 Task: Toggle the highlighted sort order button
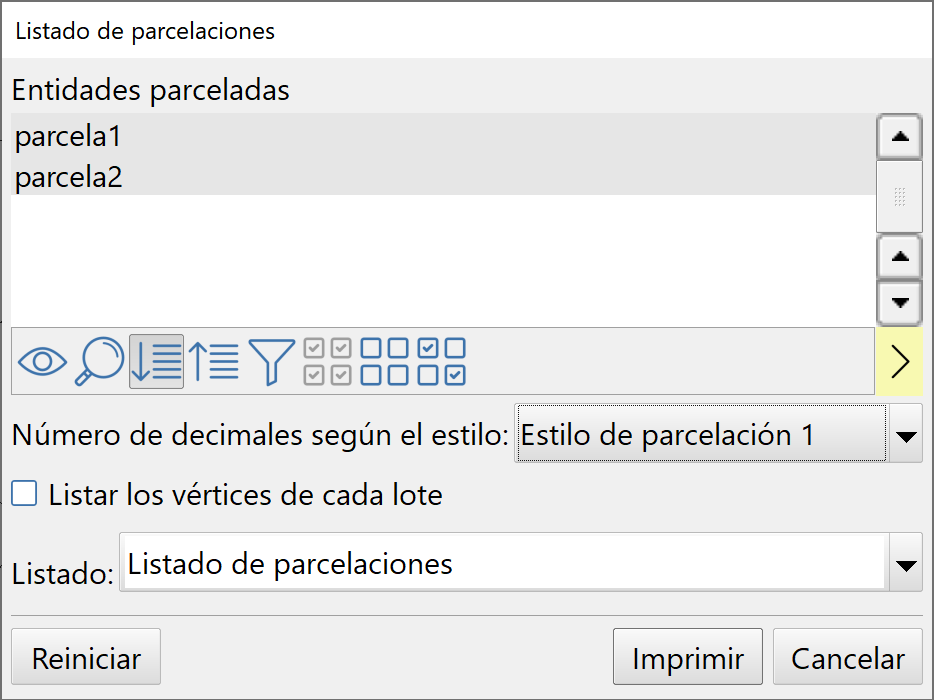(x=156, y=362)
